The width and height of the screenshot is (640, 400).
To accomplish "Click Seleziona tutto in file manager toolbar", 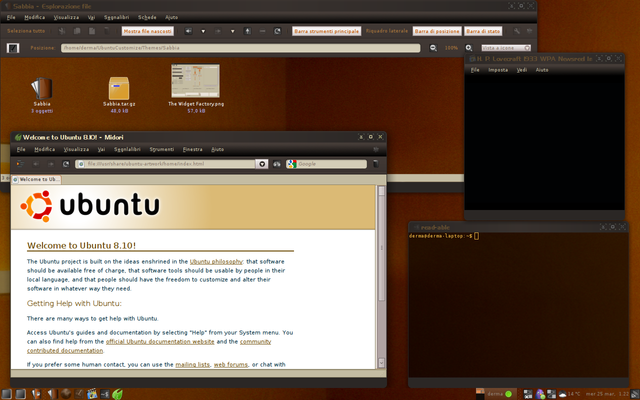I will click(x=26, y=31).
